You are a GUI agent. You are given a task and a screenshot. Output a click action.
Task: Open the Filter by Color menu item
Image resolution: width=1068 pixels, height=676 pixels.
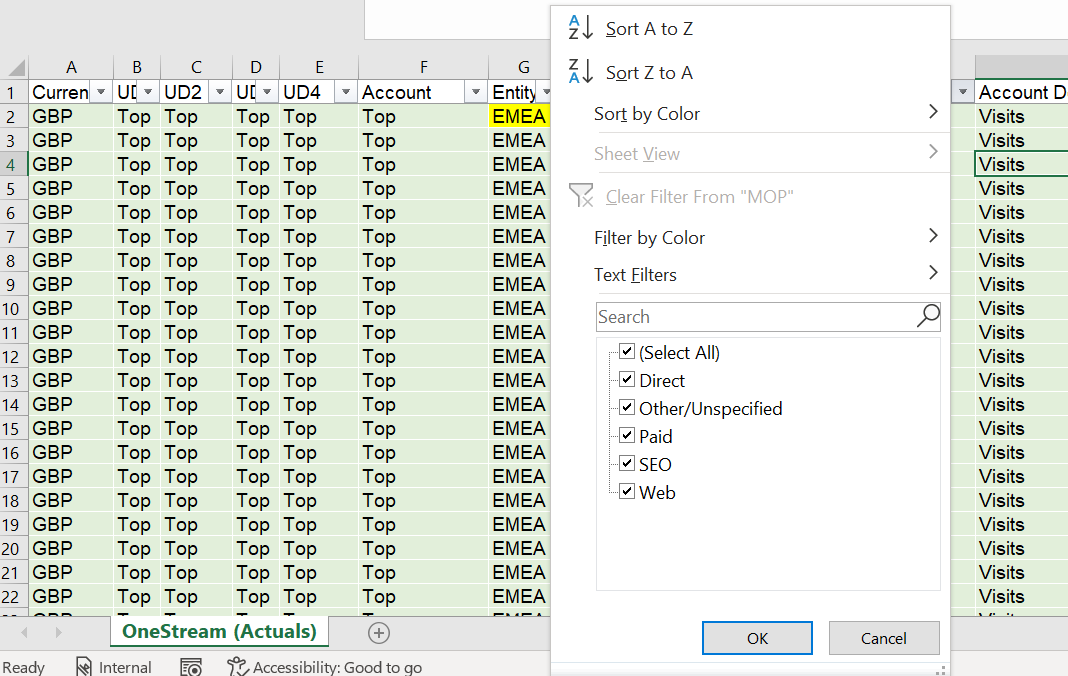coord(750,237)
